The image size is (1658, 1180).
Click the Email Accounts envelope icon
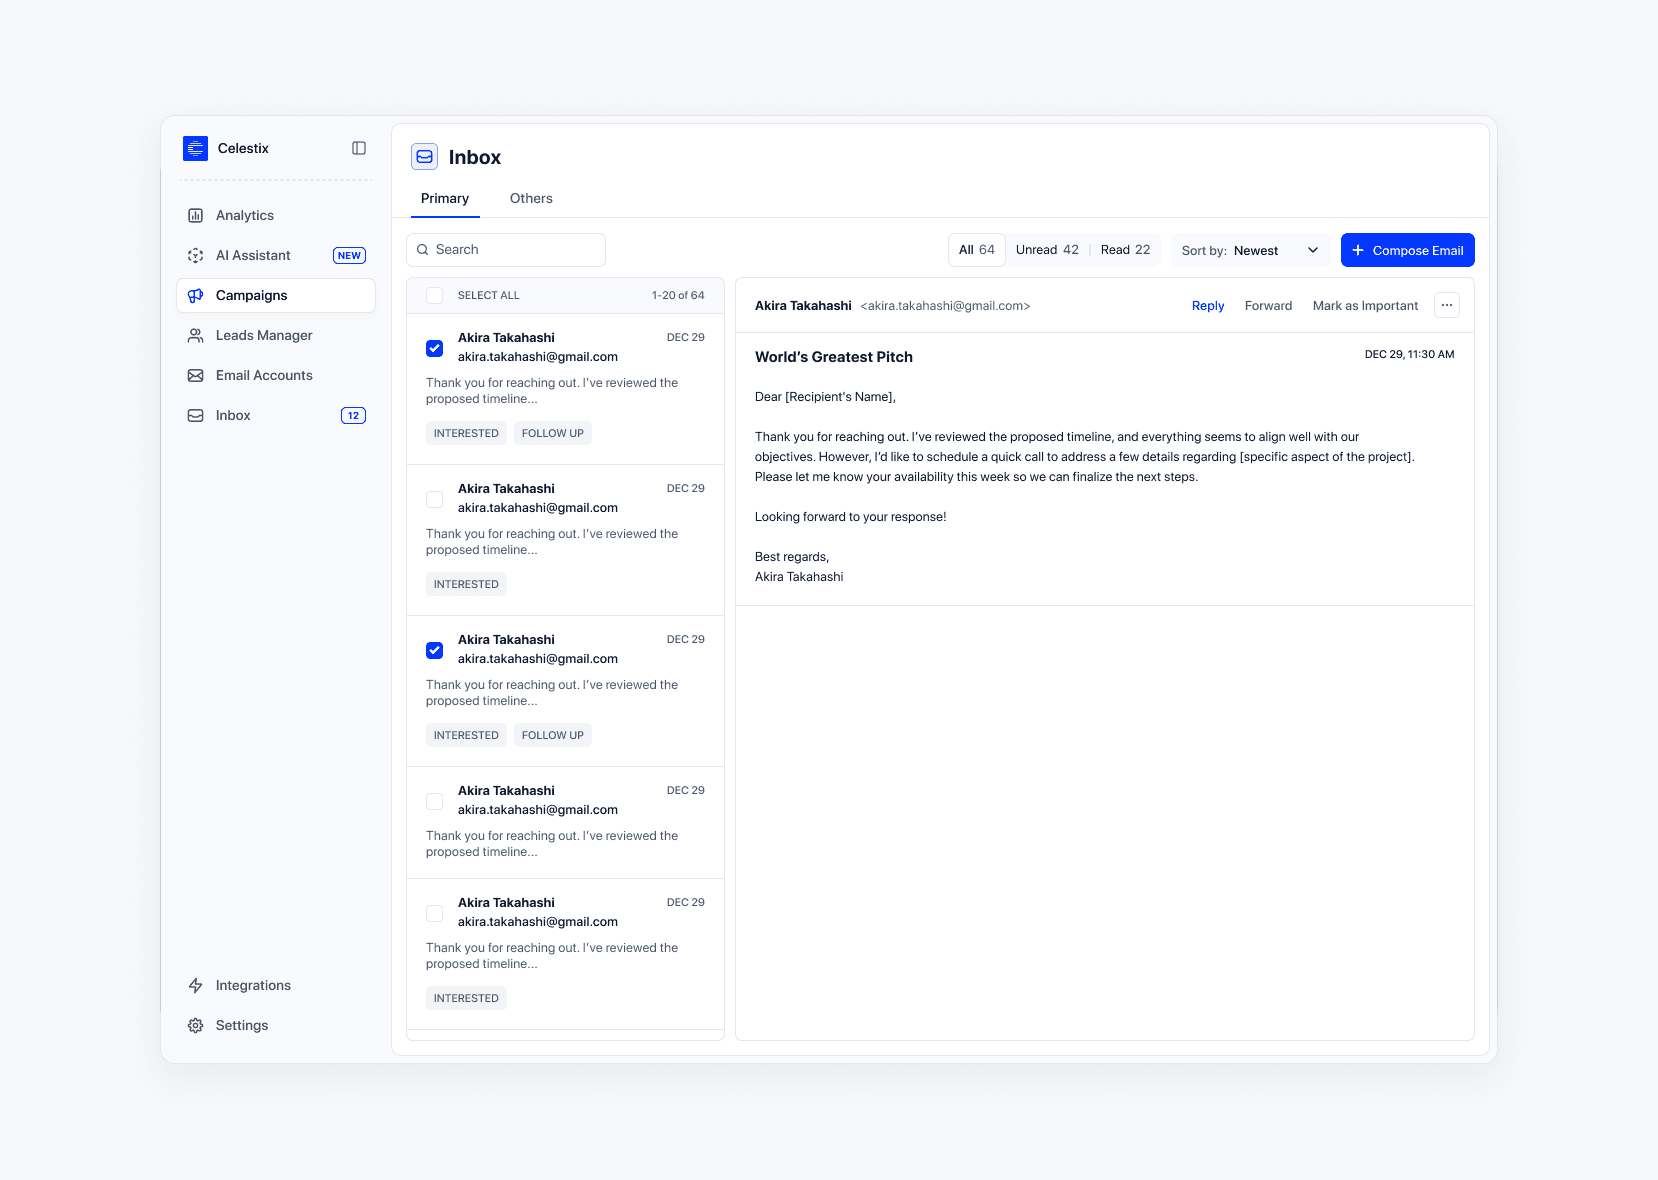(x=196, y=375)
